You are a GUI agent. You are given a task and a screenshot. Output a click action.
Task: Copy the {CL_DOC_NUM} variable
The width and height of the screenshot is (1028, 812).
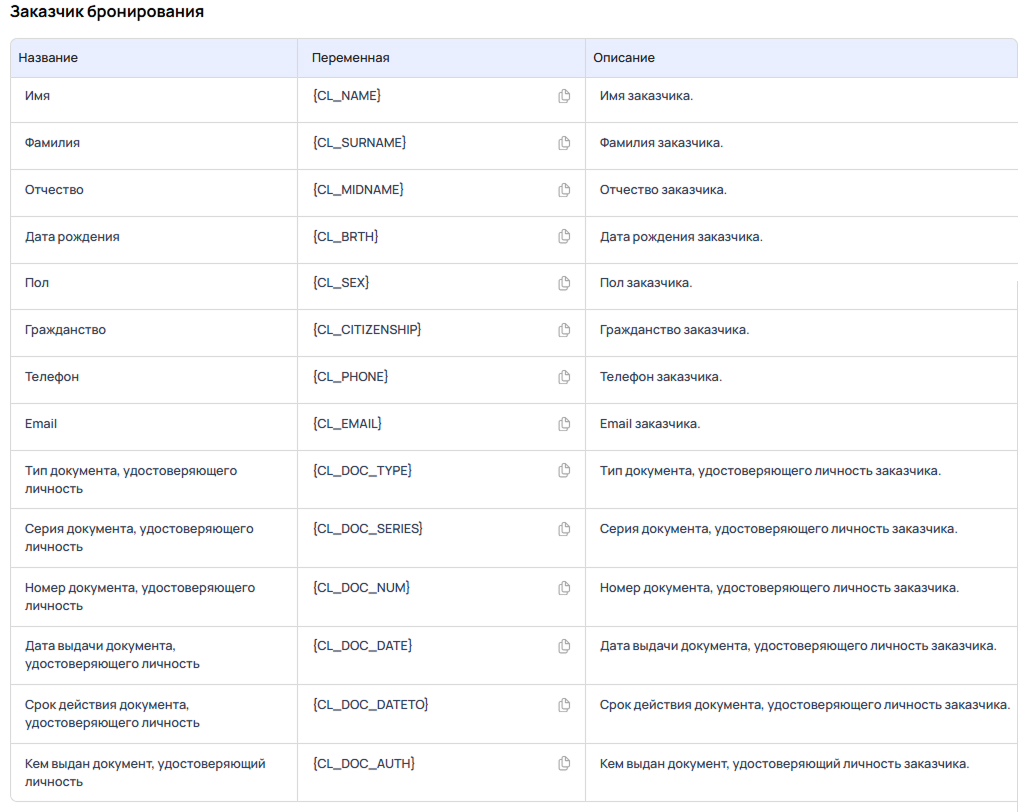tap(564, 587)
